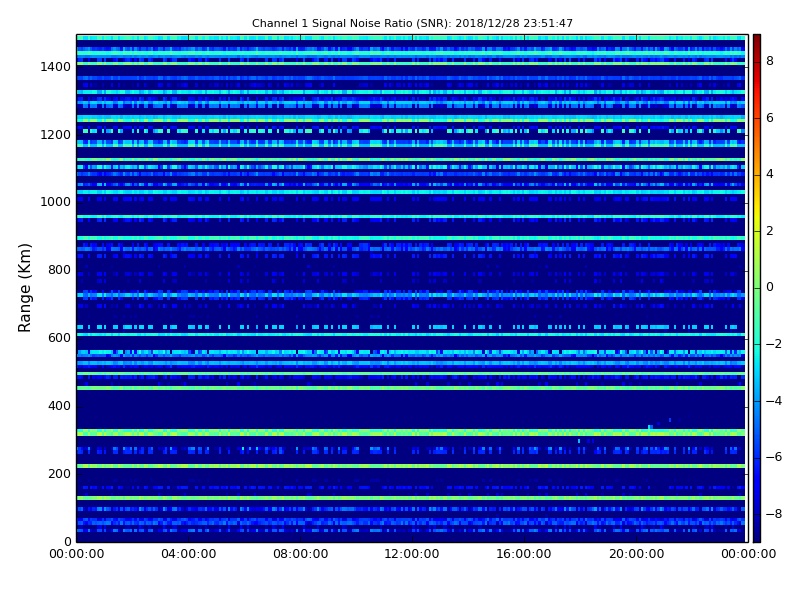Click the rightmost 00:00:00 time label
Screen dimensions: 800x600
(748, 554)
